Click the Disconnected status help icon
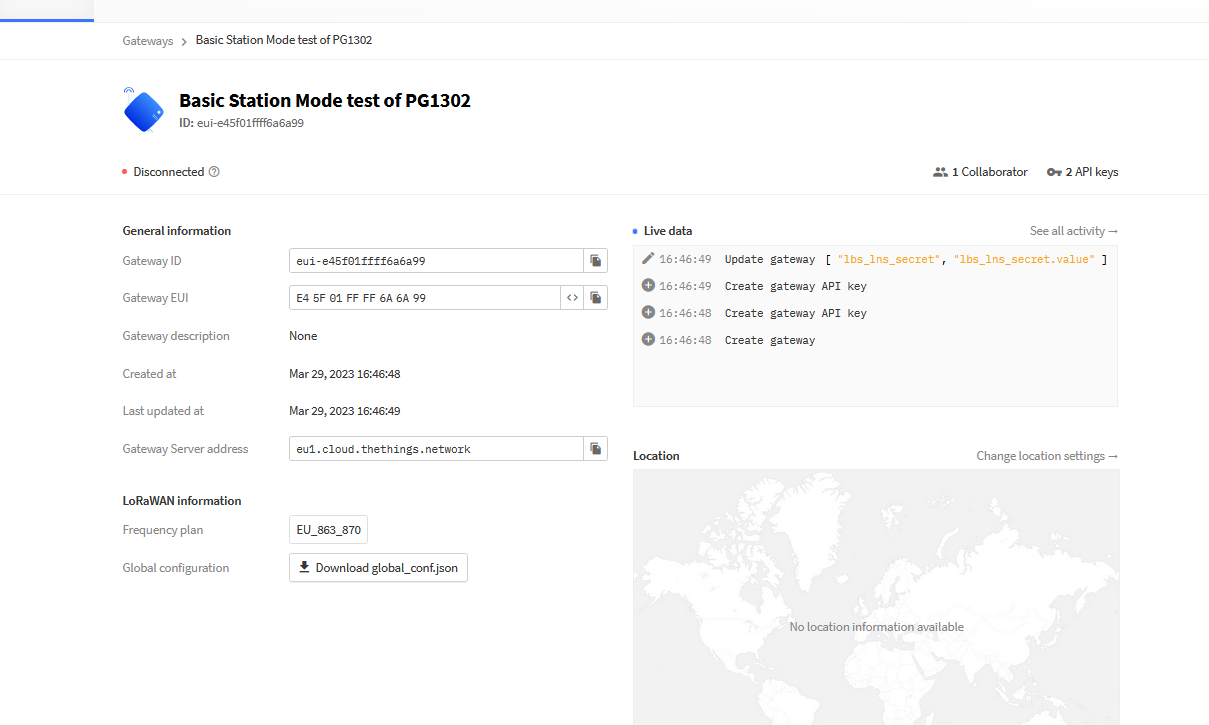This screenshot has height=725, width=1209. 214,172
